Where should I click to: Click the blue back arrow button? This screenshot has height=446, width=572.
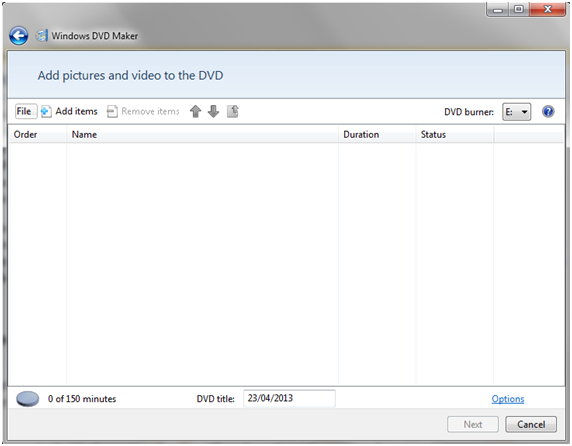(x=19, y=36)
